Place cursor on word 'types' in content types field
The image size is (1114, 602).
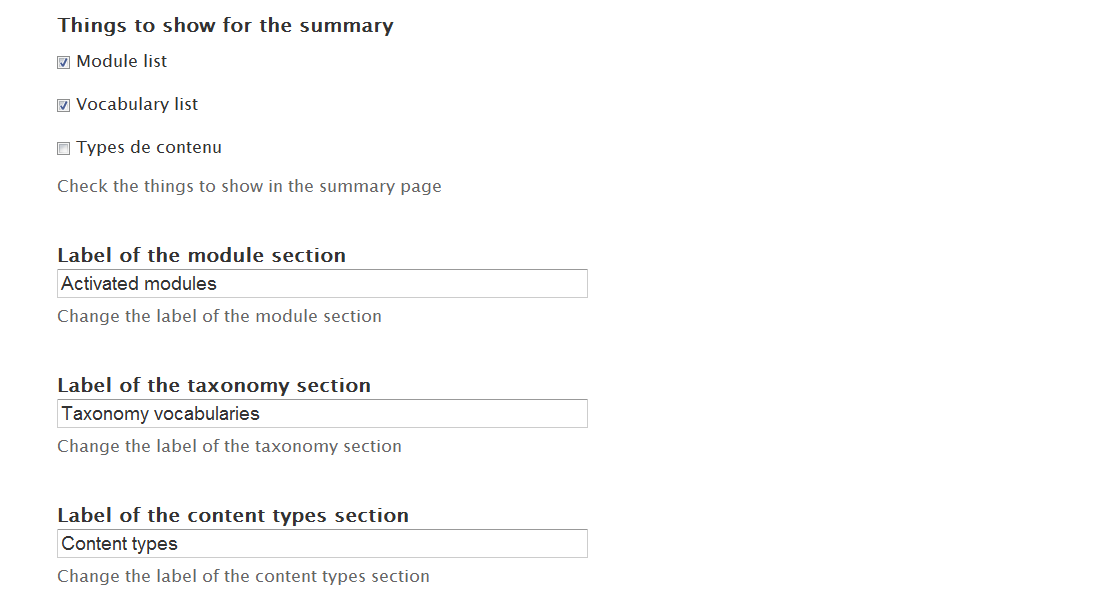154,544
